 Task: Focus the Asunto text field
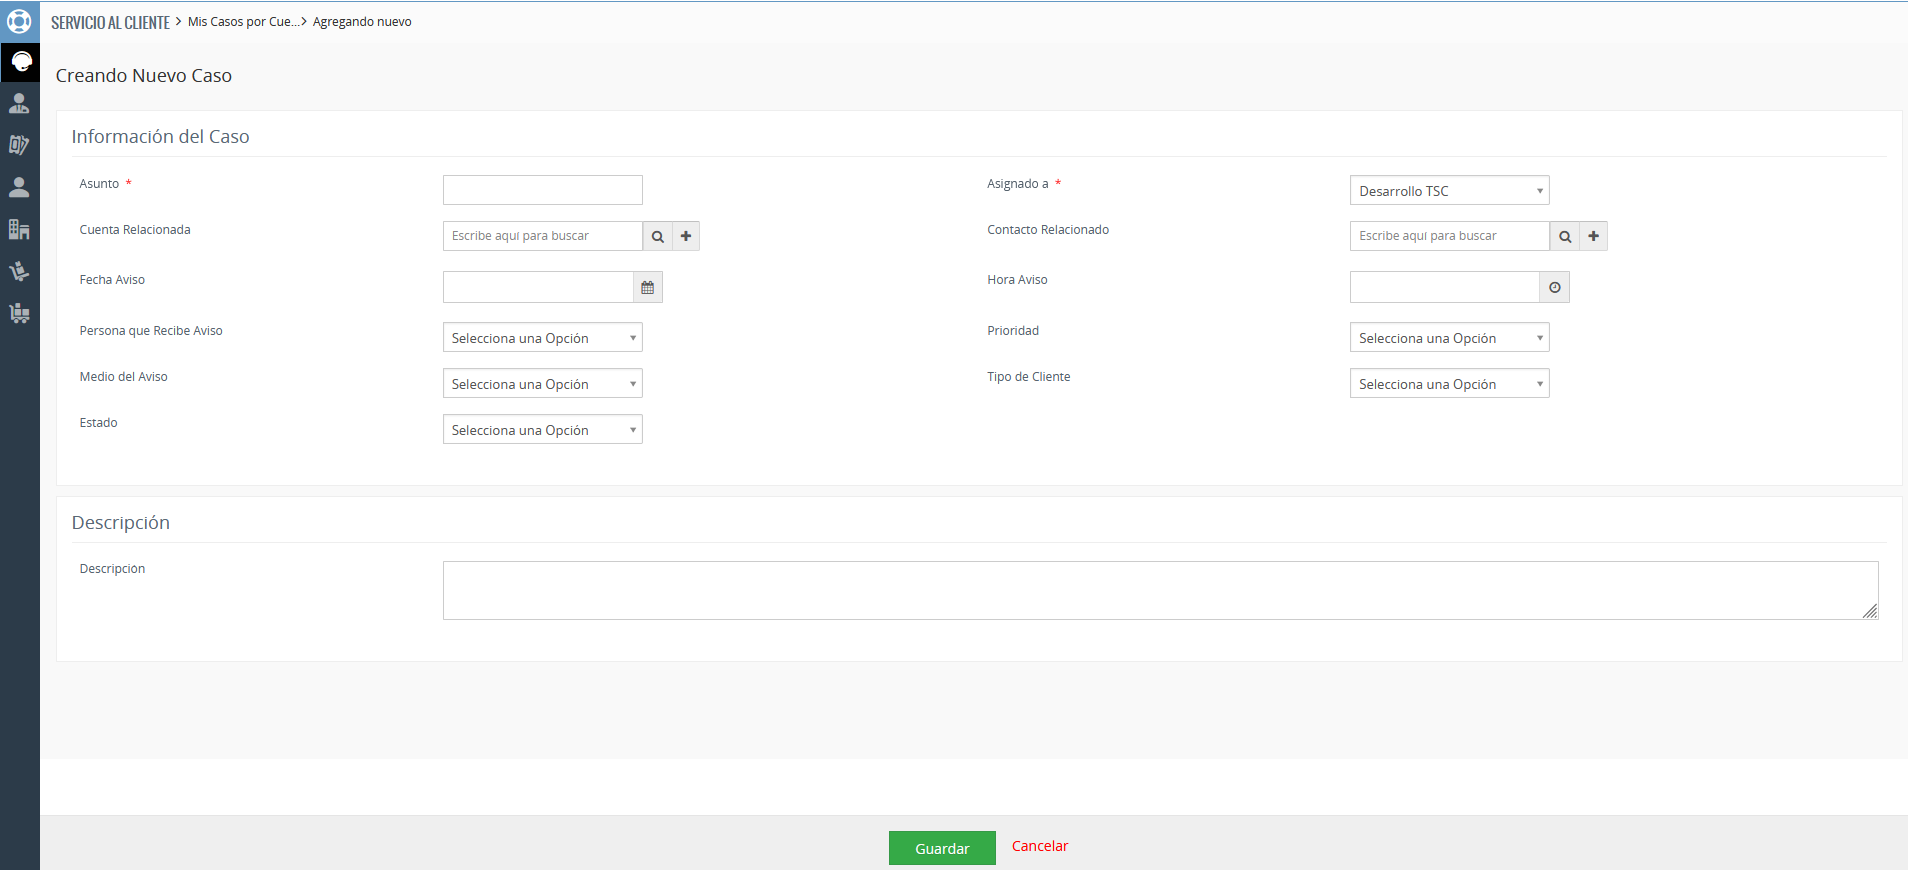pos(542,190)
